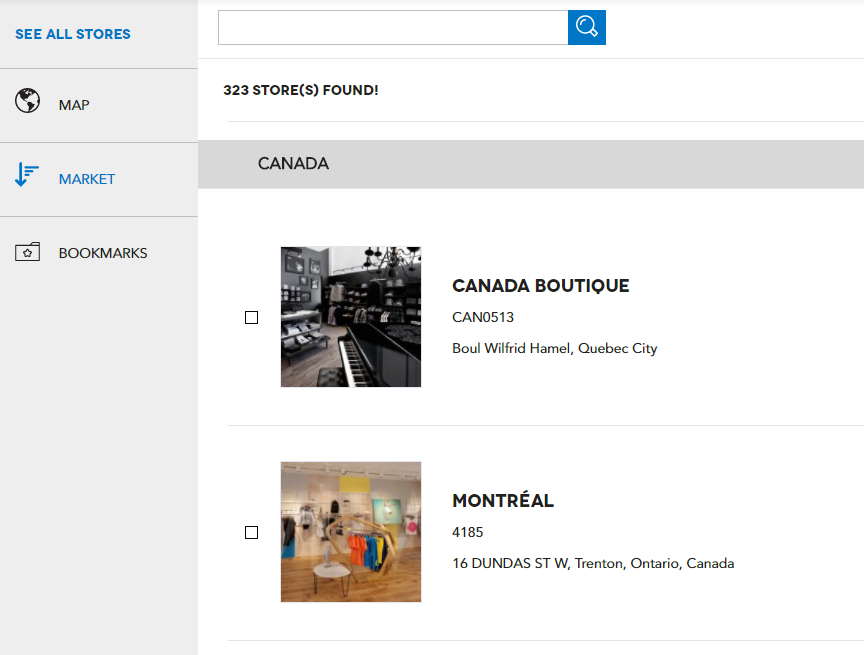This screenshot has width=864, height=655.
Task: Click into the store search field
Action: coord(393,27)
